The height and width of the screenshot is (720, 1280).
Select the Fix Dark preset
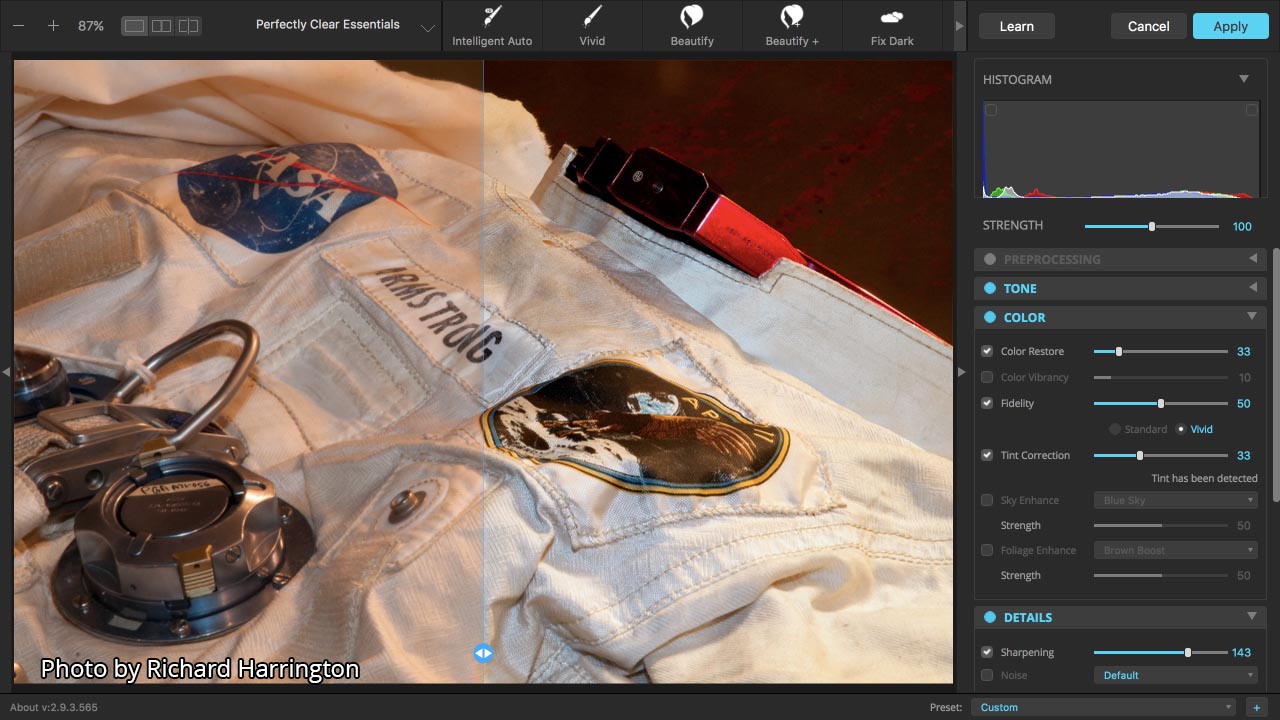[x=892, y=26]
